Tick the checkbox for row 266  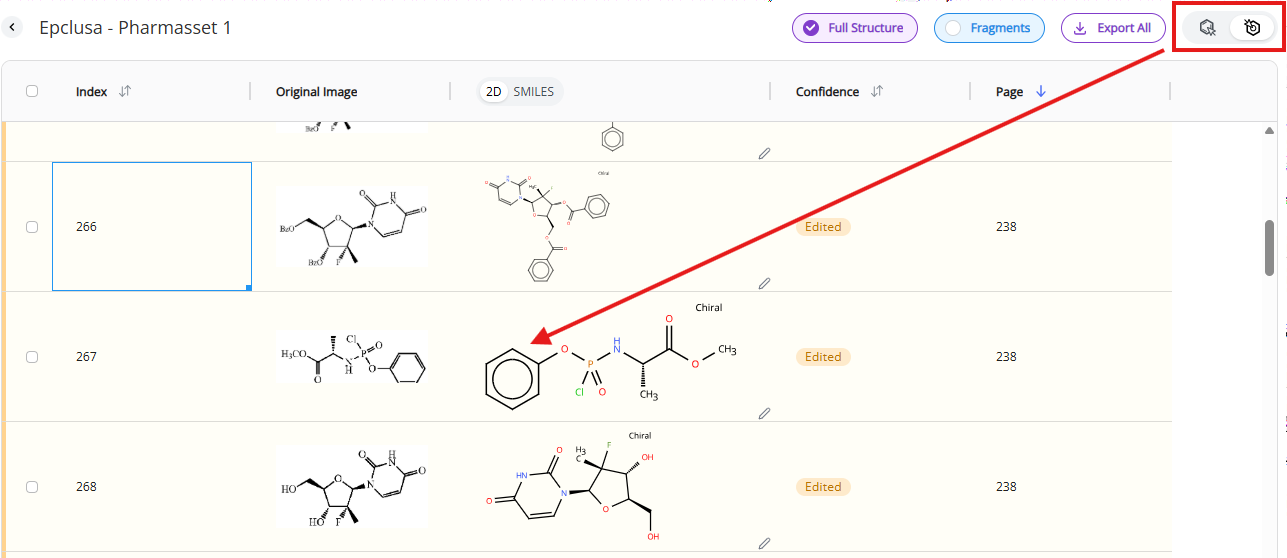(32, 227)
